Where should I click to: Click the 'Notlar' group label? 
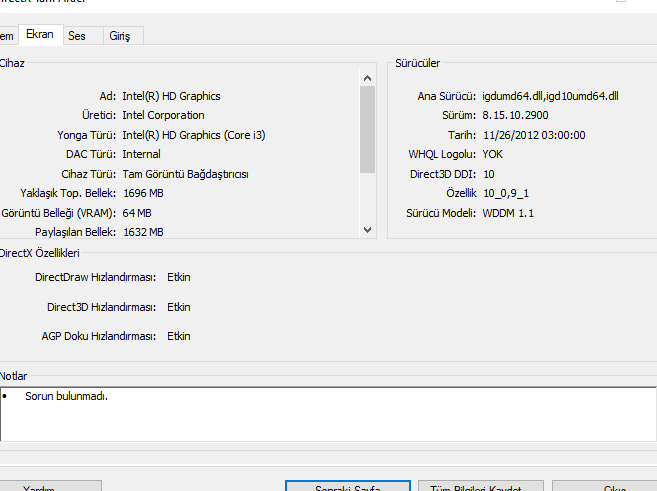click(x=13, y=376)
